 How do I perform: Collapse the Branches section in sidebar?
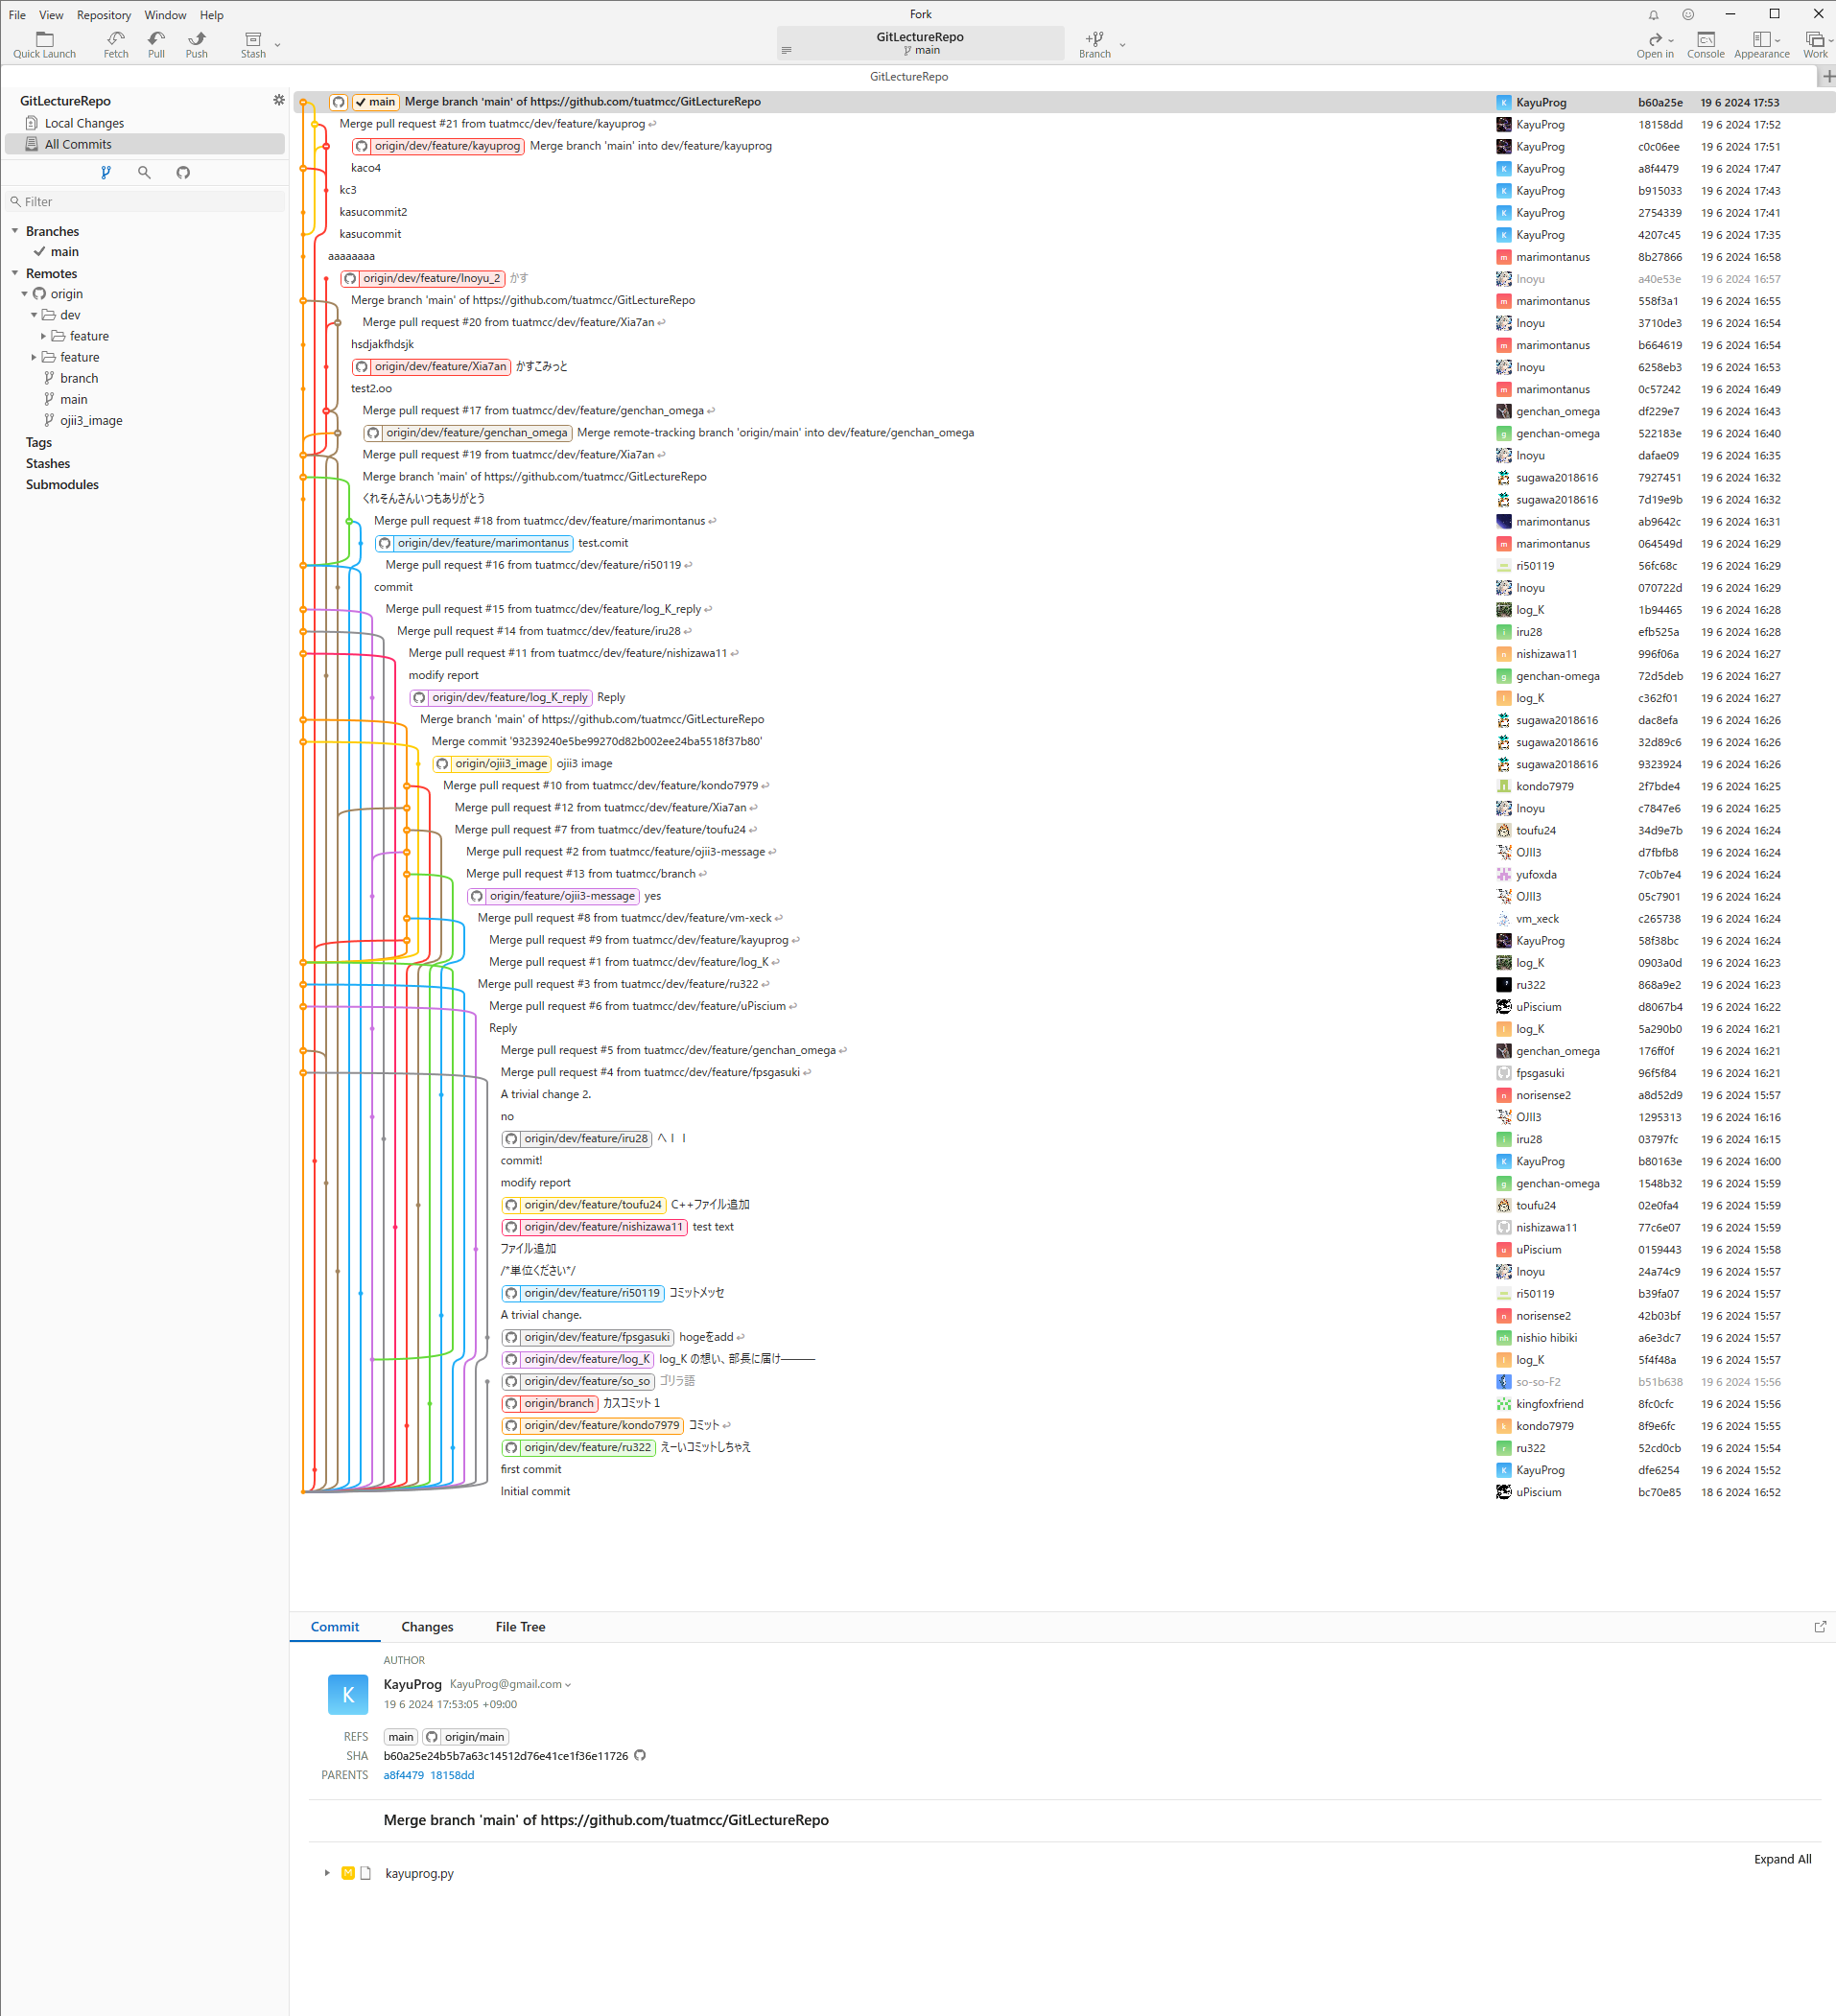(15, 231)
